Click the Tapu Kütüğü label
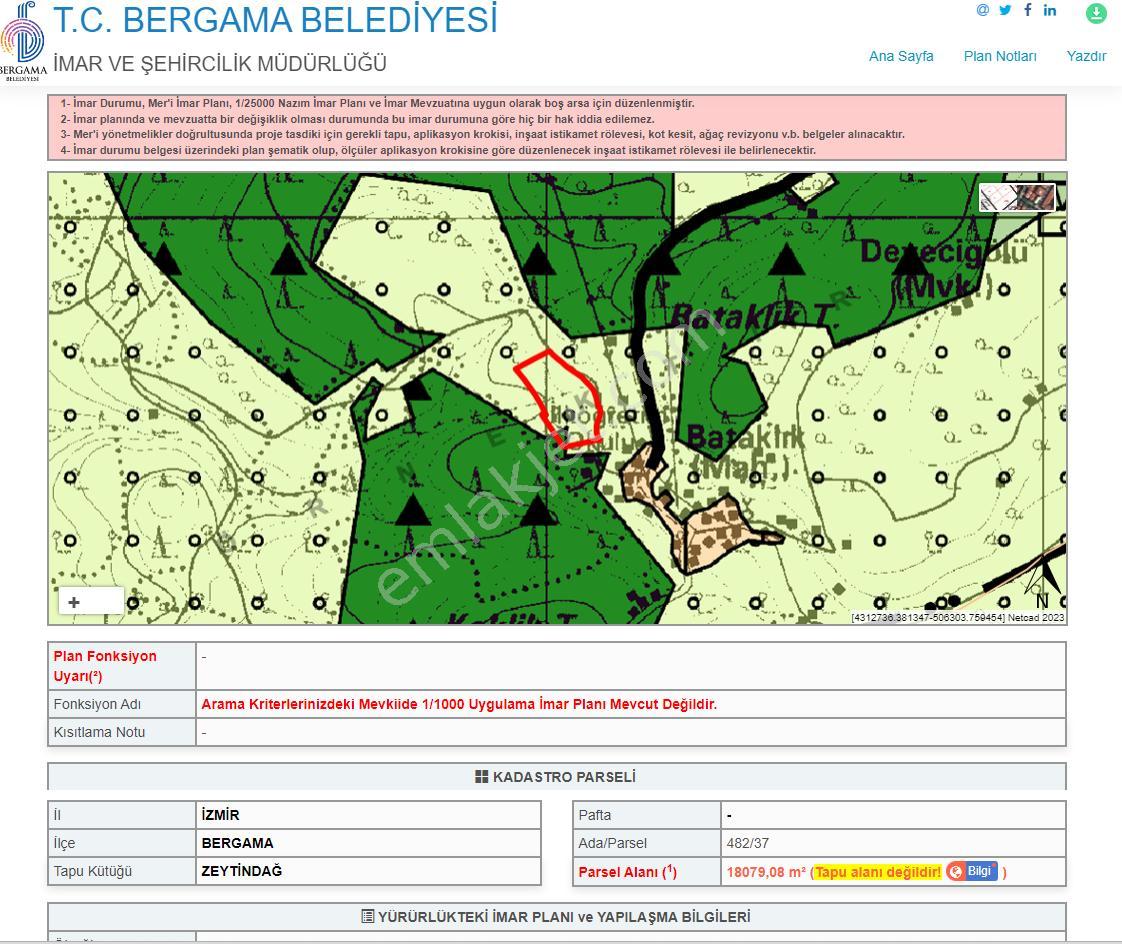Image resolution: width=1122 pixels, height=944 pixels. (x=93, y=871)
